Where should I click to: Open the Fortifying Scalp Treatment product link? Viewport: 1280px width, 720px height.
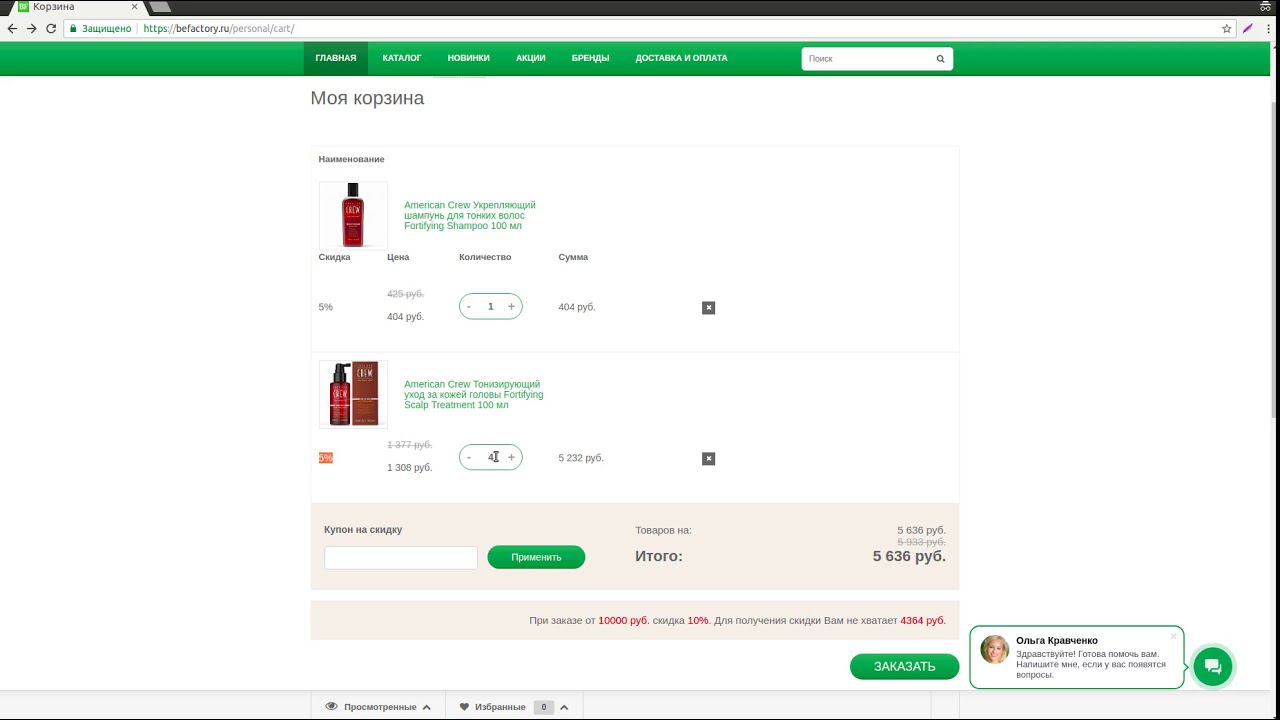click(x=474, y=395)
